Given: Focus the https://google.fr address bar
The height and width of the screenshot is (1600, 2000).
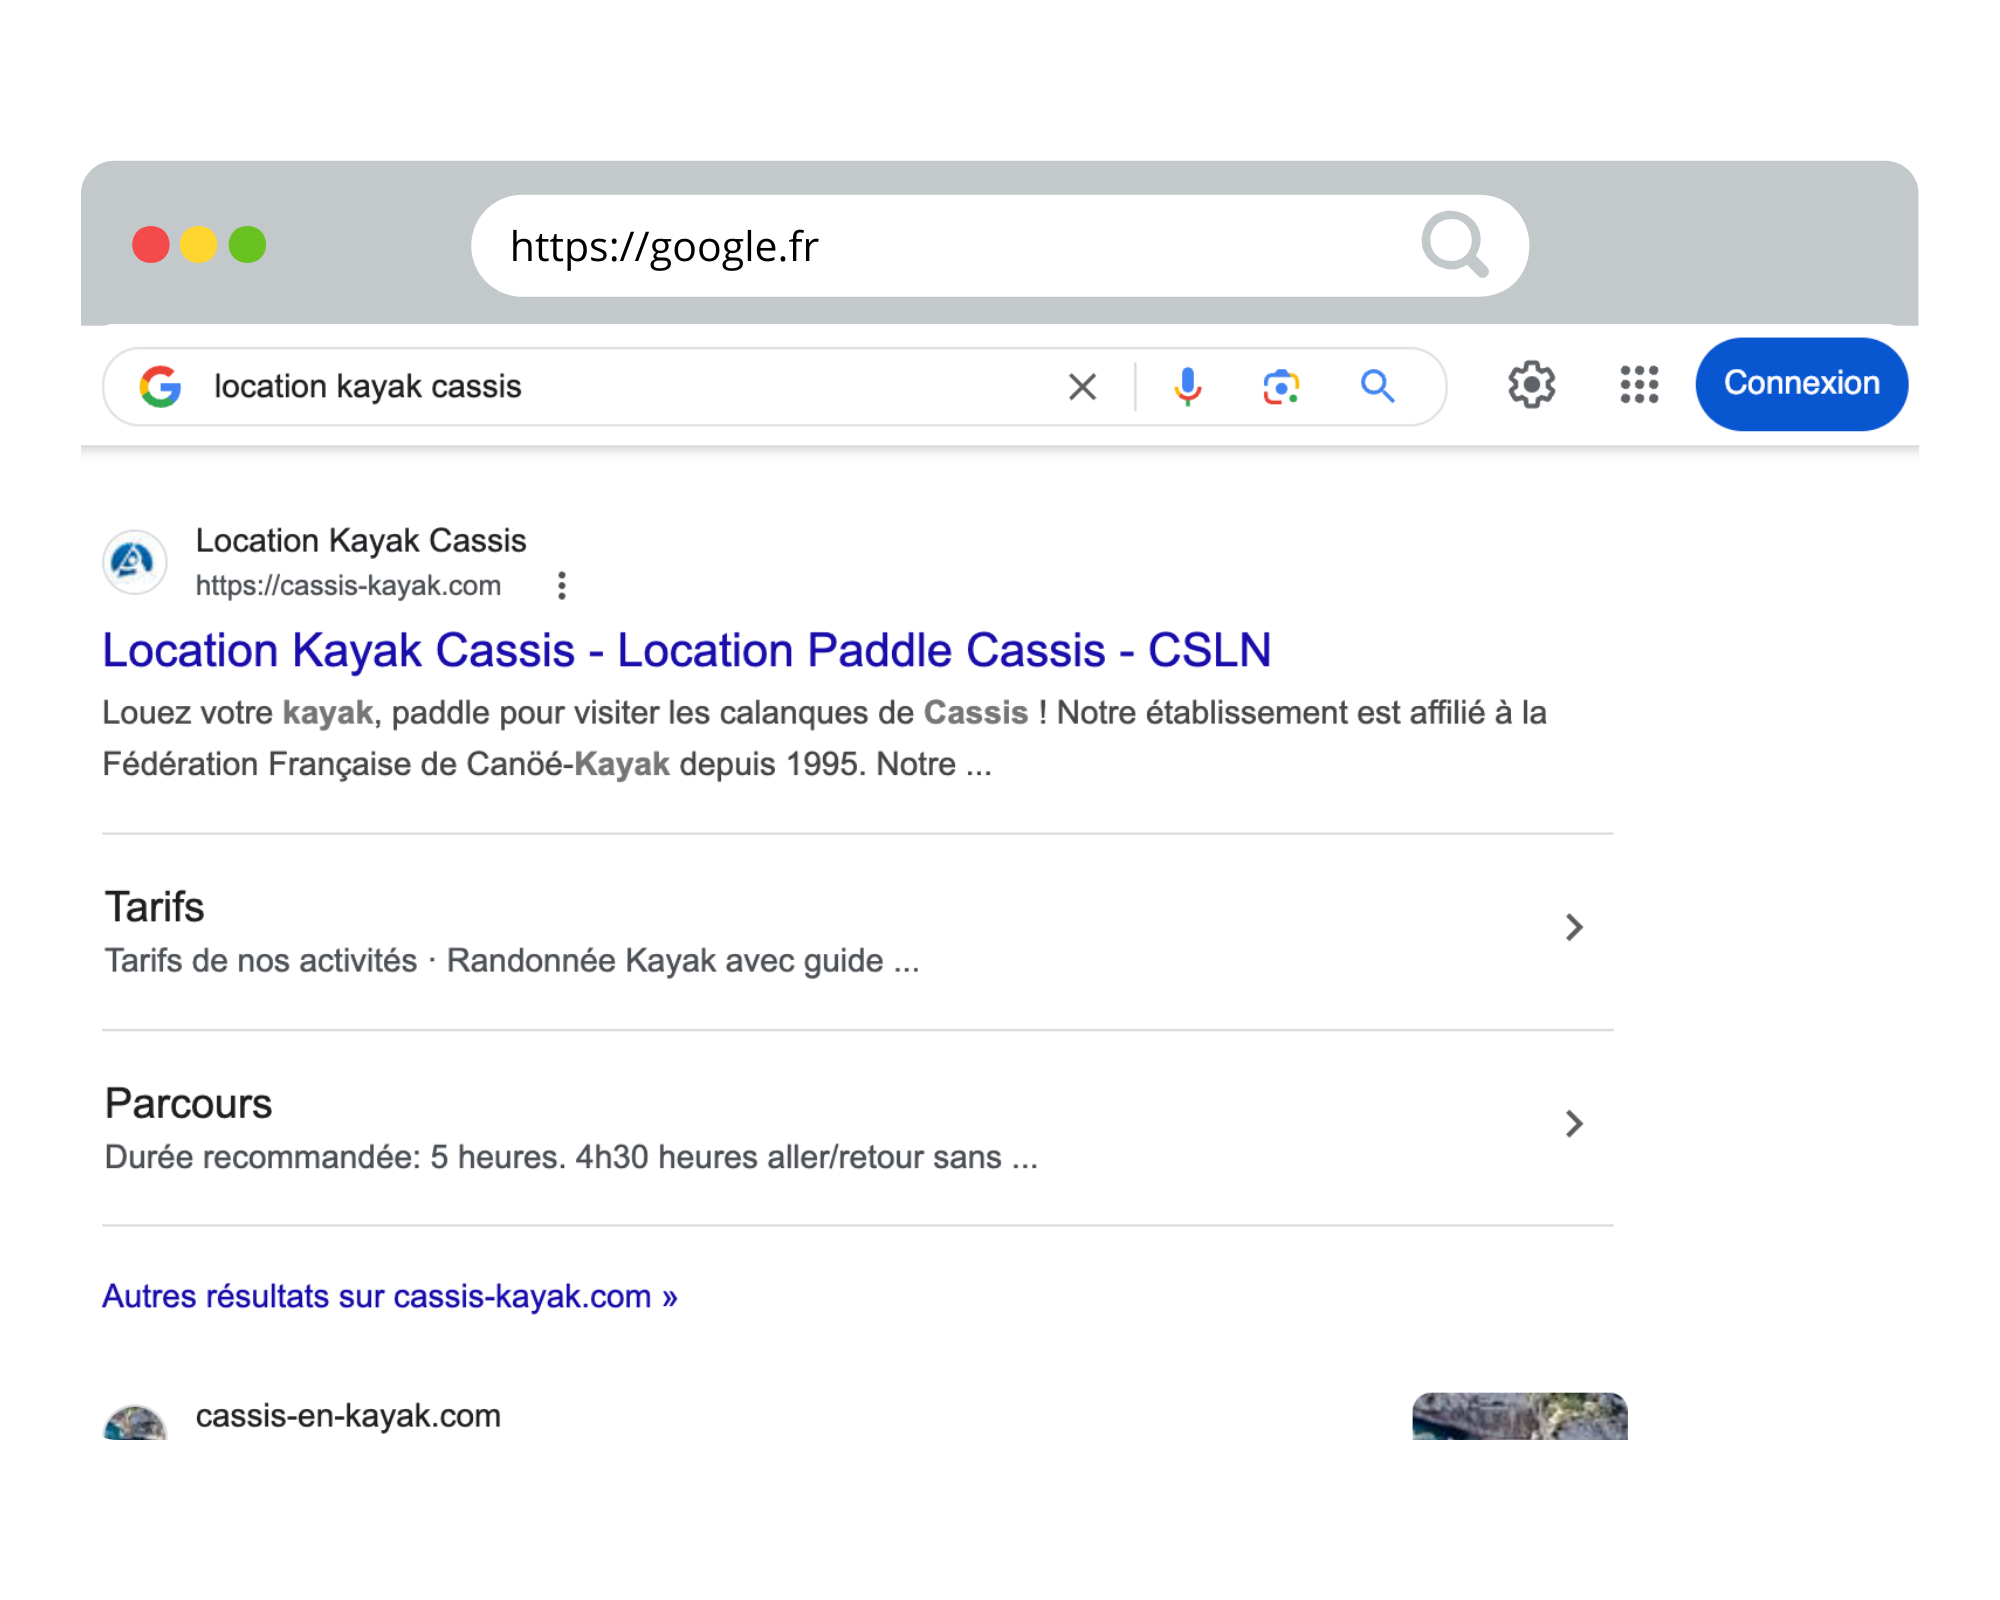Looking at the screenshot, I should coord(999,246).
